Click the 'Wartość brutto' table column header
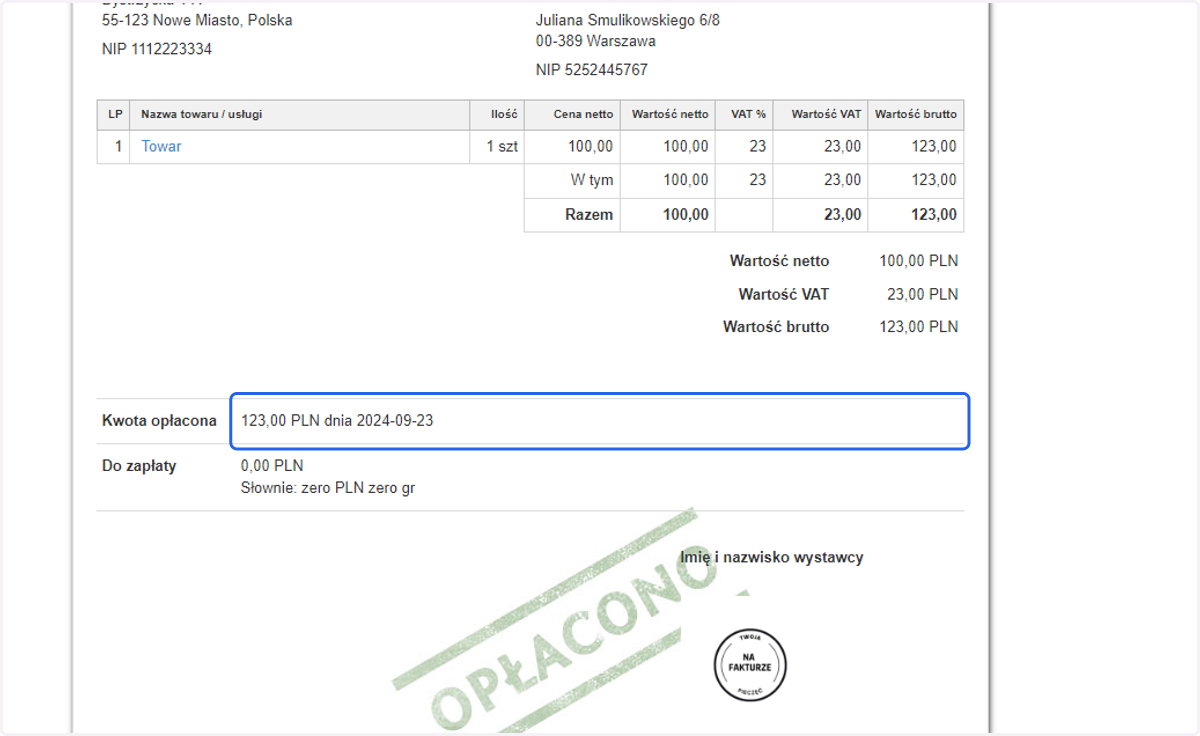This screenshot has width=1200, height=736. click(x=916, y=114)
